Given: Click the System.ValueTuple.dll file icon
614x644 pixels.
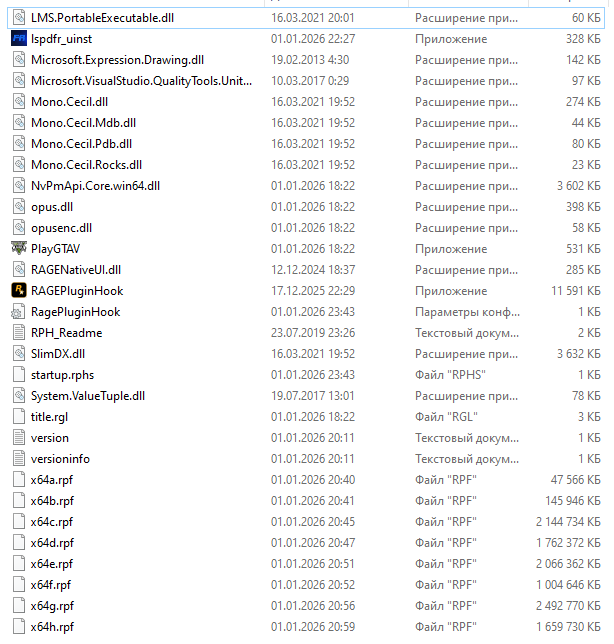Looking at the screenshot, I should 19,396.
